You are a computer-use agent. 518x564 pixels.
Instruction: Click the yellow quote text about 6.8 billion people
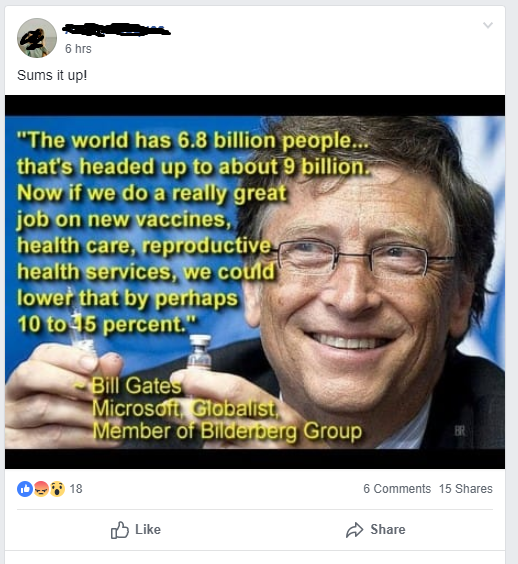(x=194, y=232)
